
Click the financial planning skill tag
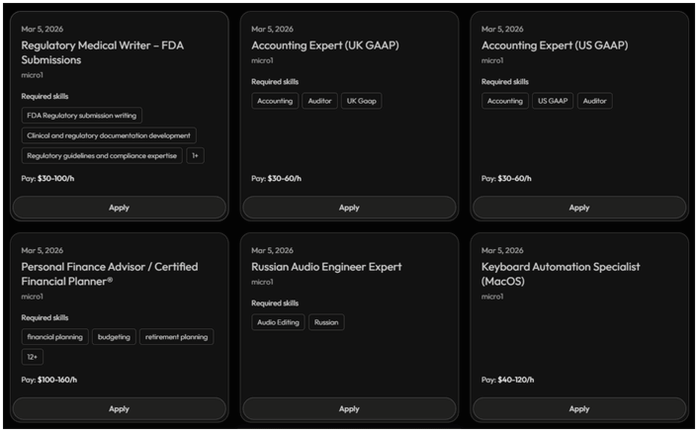point(55,337)
